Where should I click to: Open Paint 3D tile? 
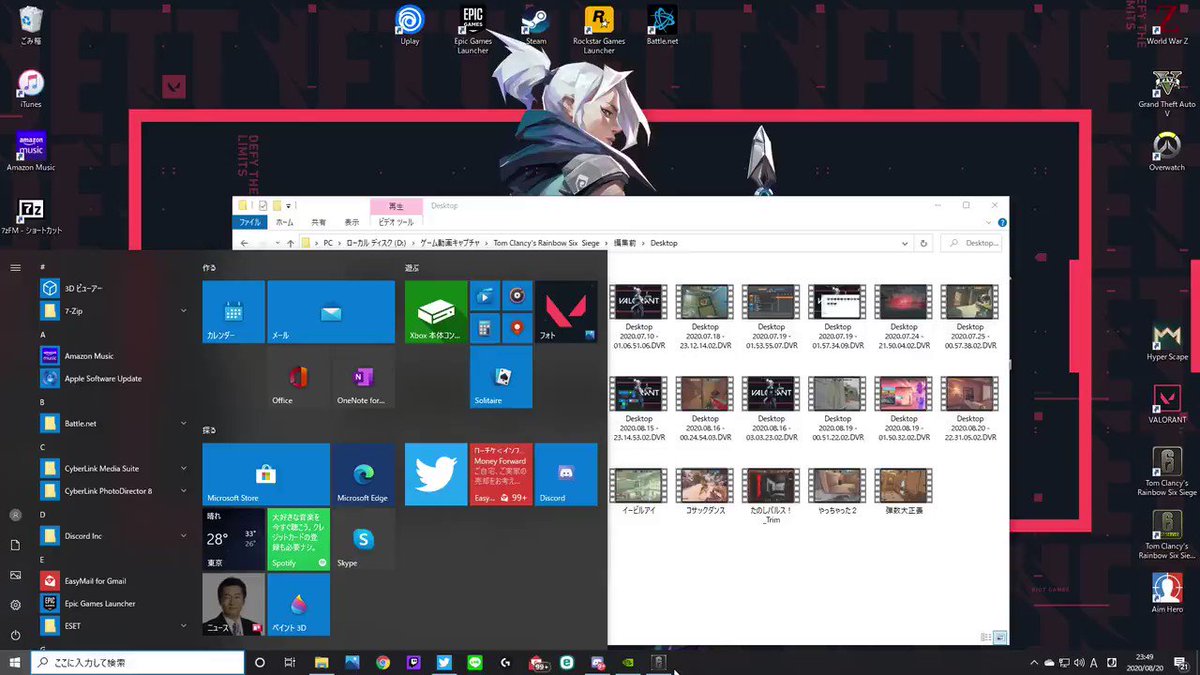(x=298, y=604)
